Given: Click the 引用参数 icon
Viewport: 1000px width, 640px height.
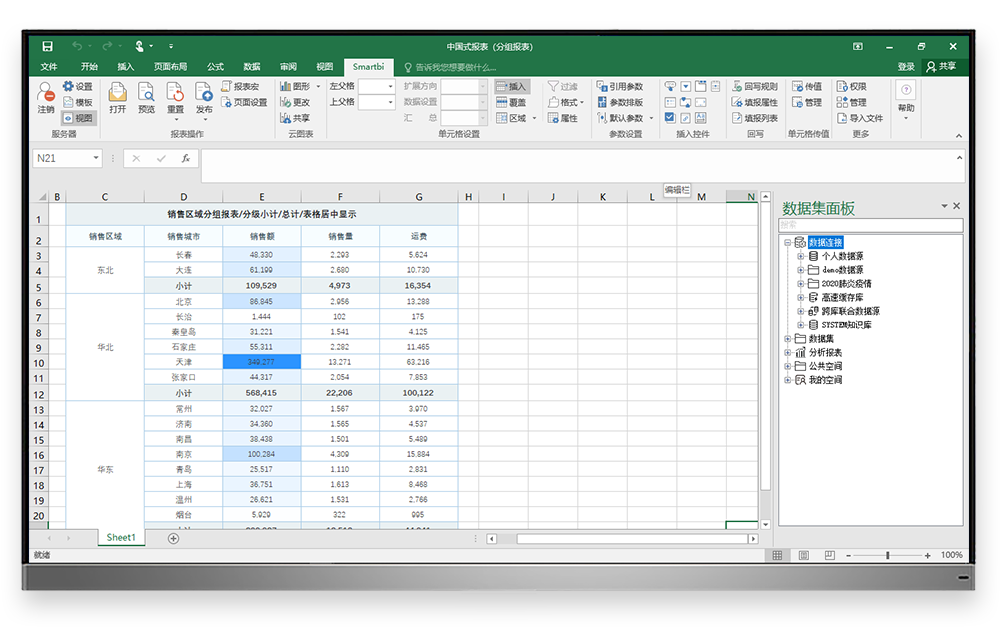Looking at the screenshot, I should (x=620, y=87).
